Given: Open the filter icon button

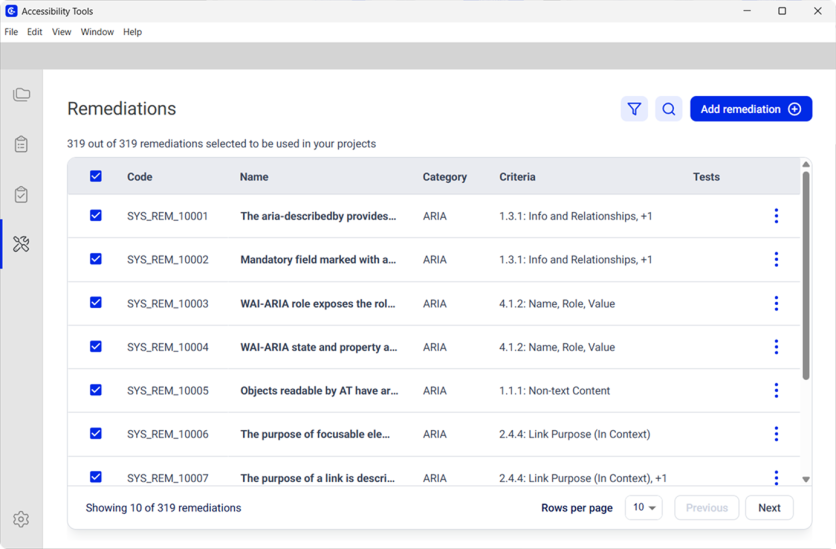Looking at the screenshot, I should point(634,109).
